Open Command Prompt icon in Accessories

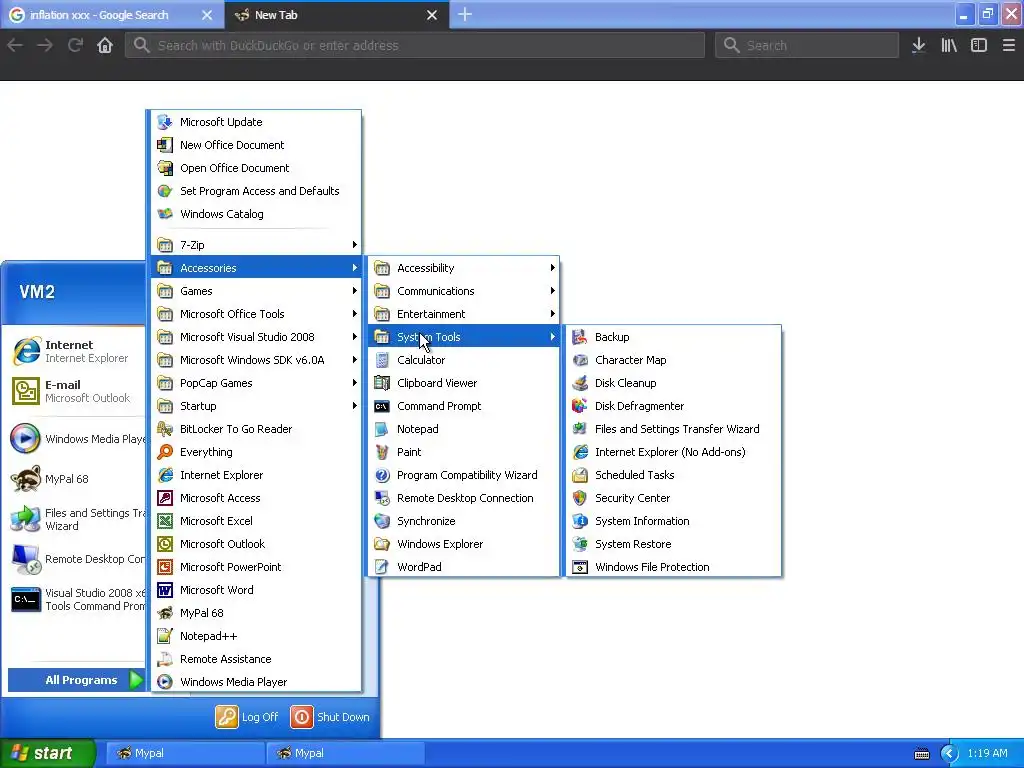coord(382,406)
